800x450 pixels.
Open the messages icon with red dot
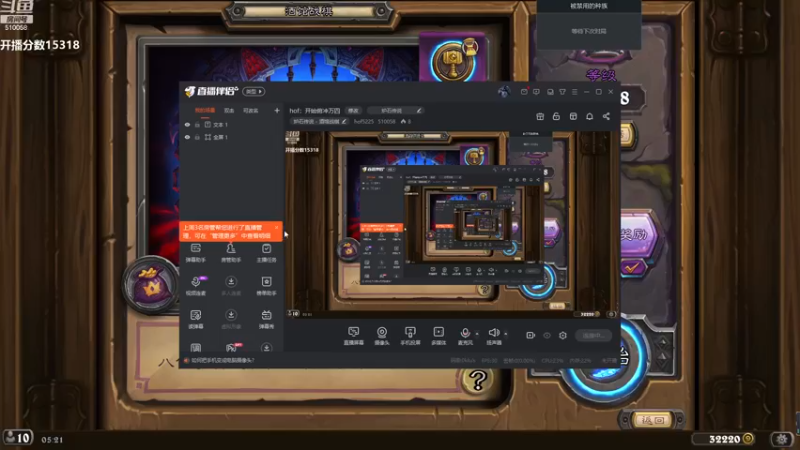(x=524, y=92)
